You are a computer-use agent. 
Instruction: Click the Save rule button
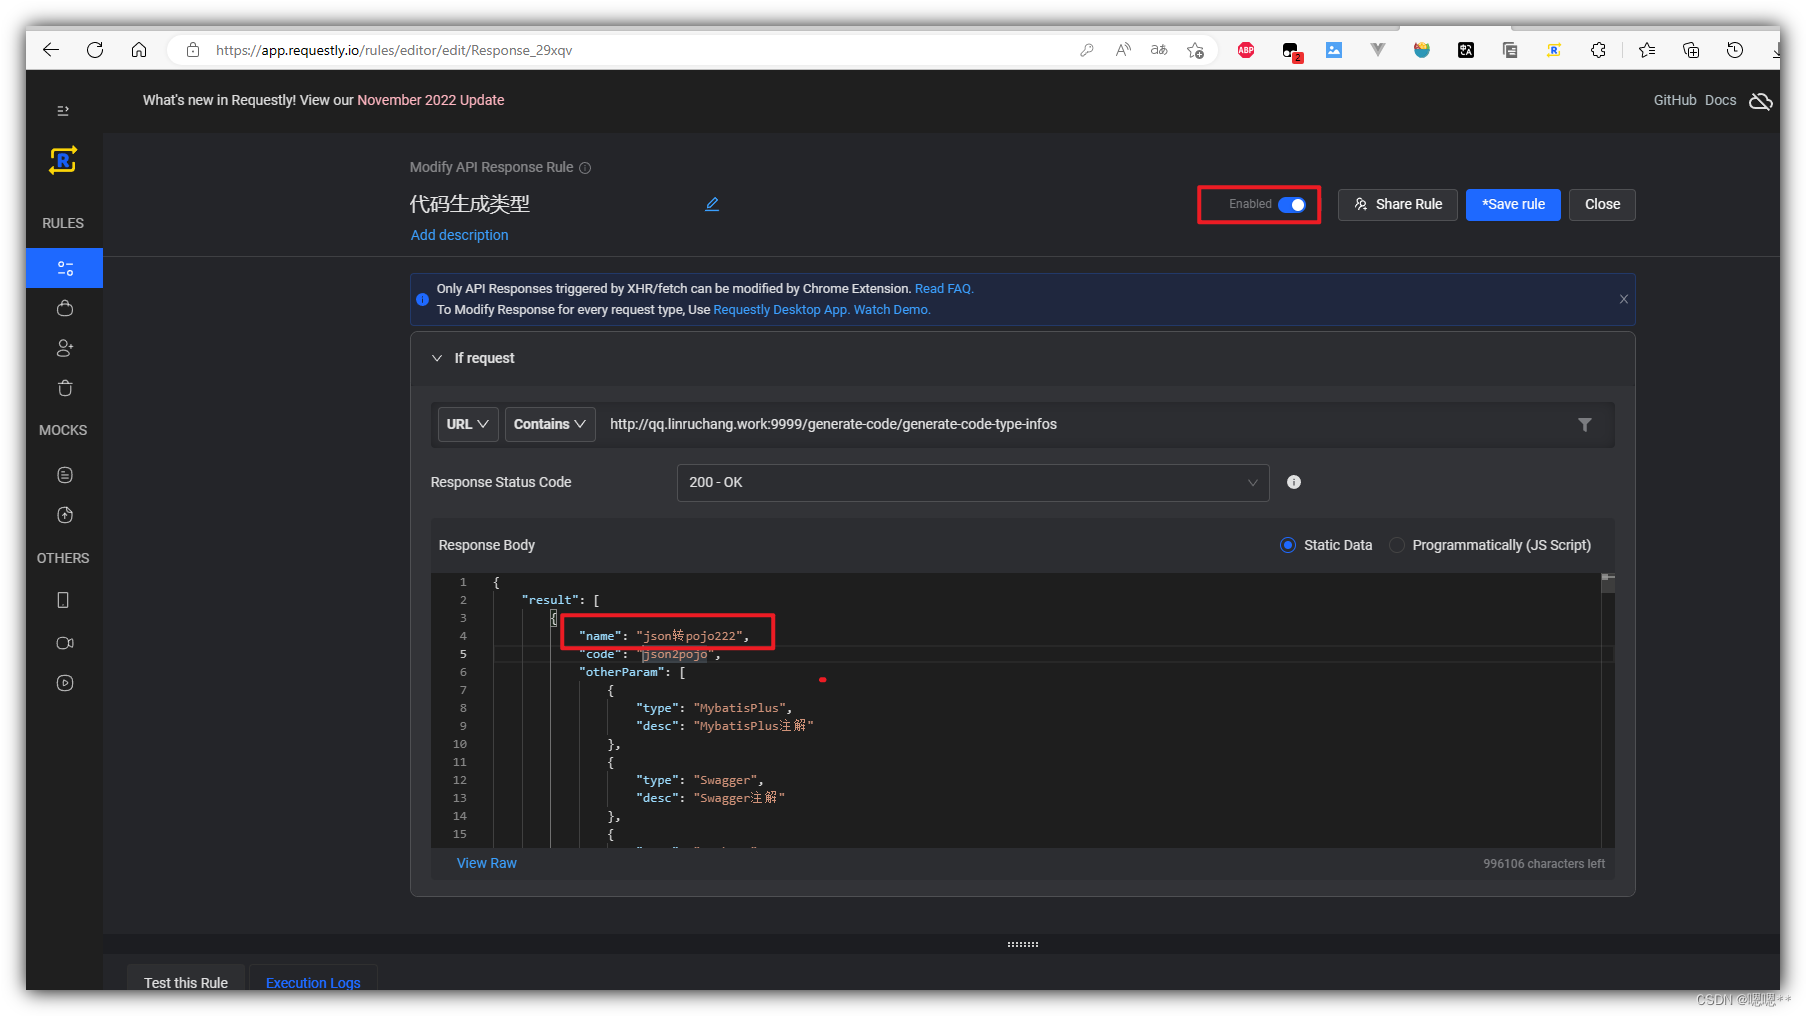coord(1513,204)
